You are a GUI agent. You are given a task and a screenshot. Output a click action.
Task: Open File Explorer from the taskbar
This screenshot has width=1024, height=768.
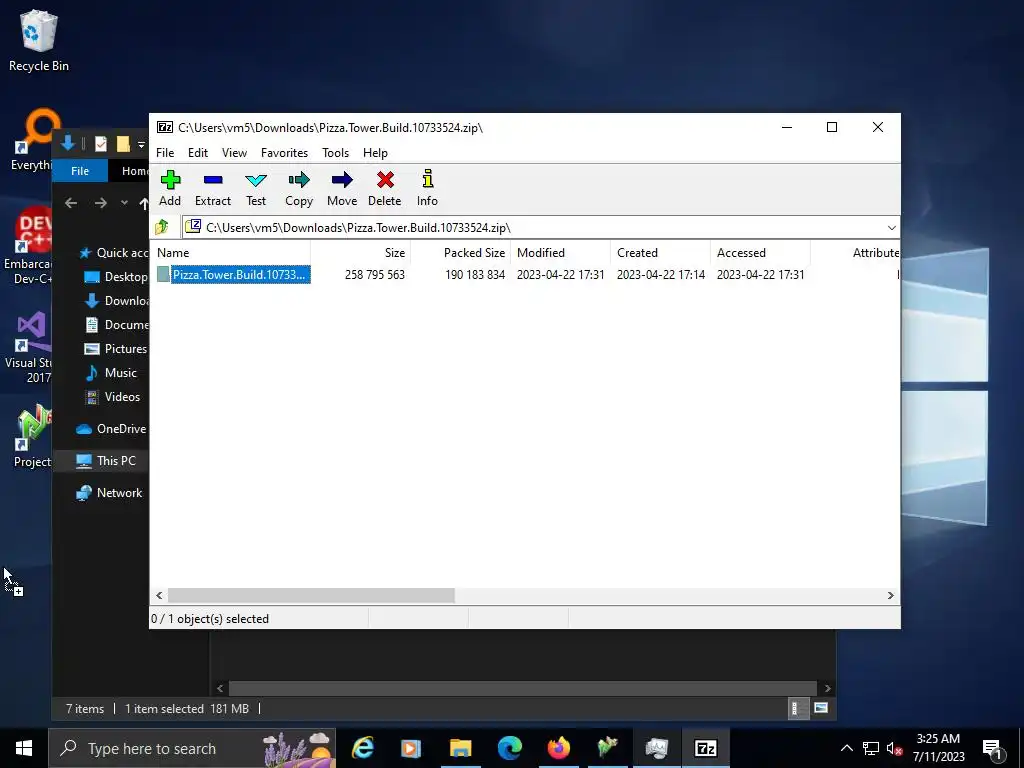(x=460, y=748)
